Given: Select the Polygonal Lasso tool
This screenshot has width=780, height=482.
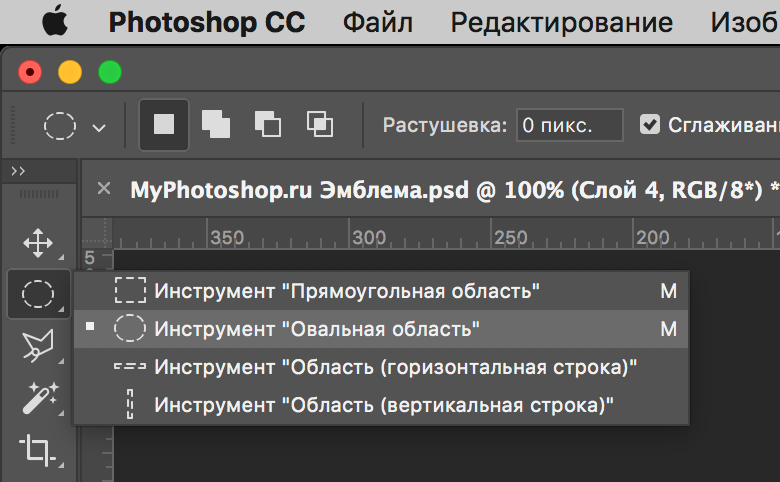Looking at the screenshot, I should 38,346.
